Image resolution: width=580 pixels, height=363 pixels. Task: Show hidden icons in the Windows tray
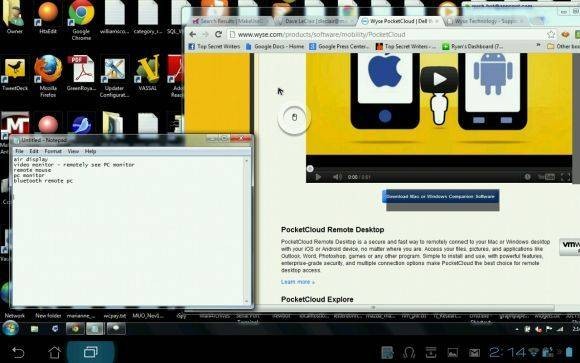517,329
